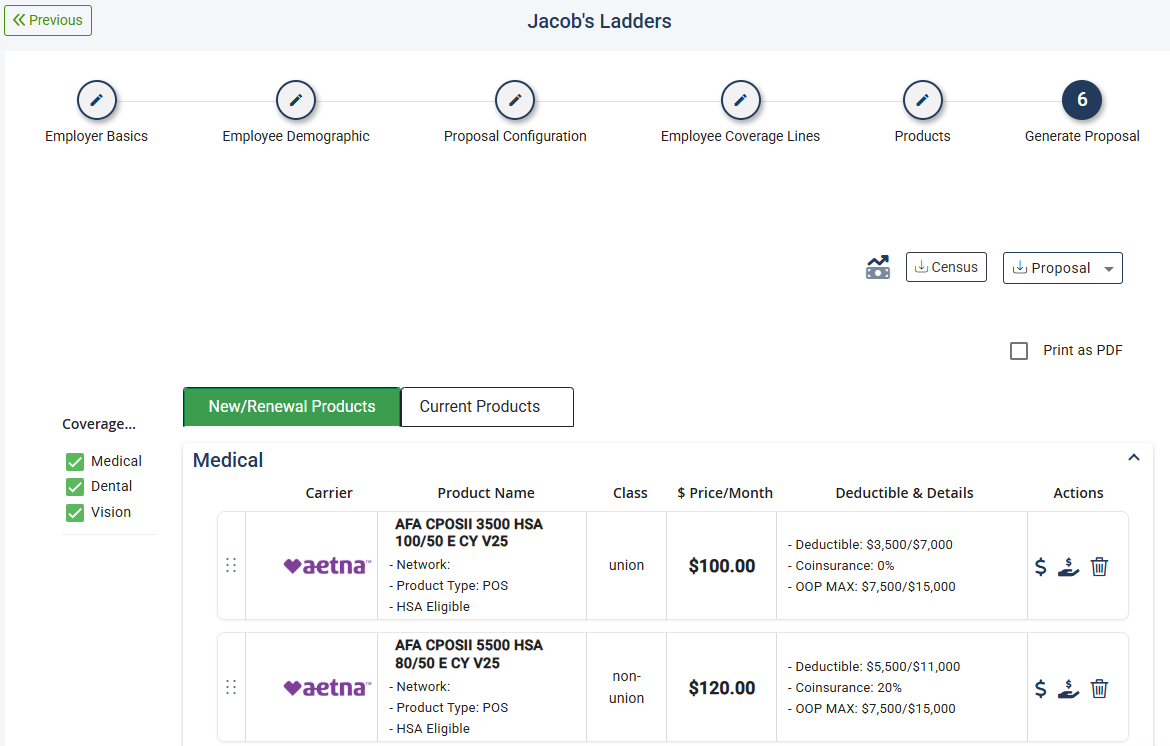Go to Employee Coverage Lines step icon
The width and height of the screenshot is (1170, 746).
click(x=740, y=100)
